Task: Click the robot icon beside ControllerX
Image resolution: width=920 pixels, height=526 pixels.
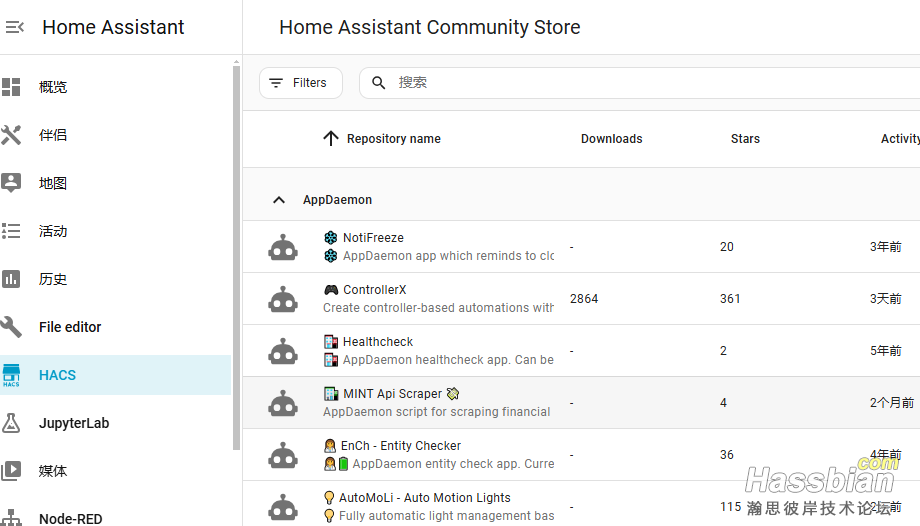Action: pos(283,299)
